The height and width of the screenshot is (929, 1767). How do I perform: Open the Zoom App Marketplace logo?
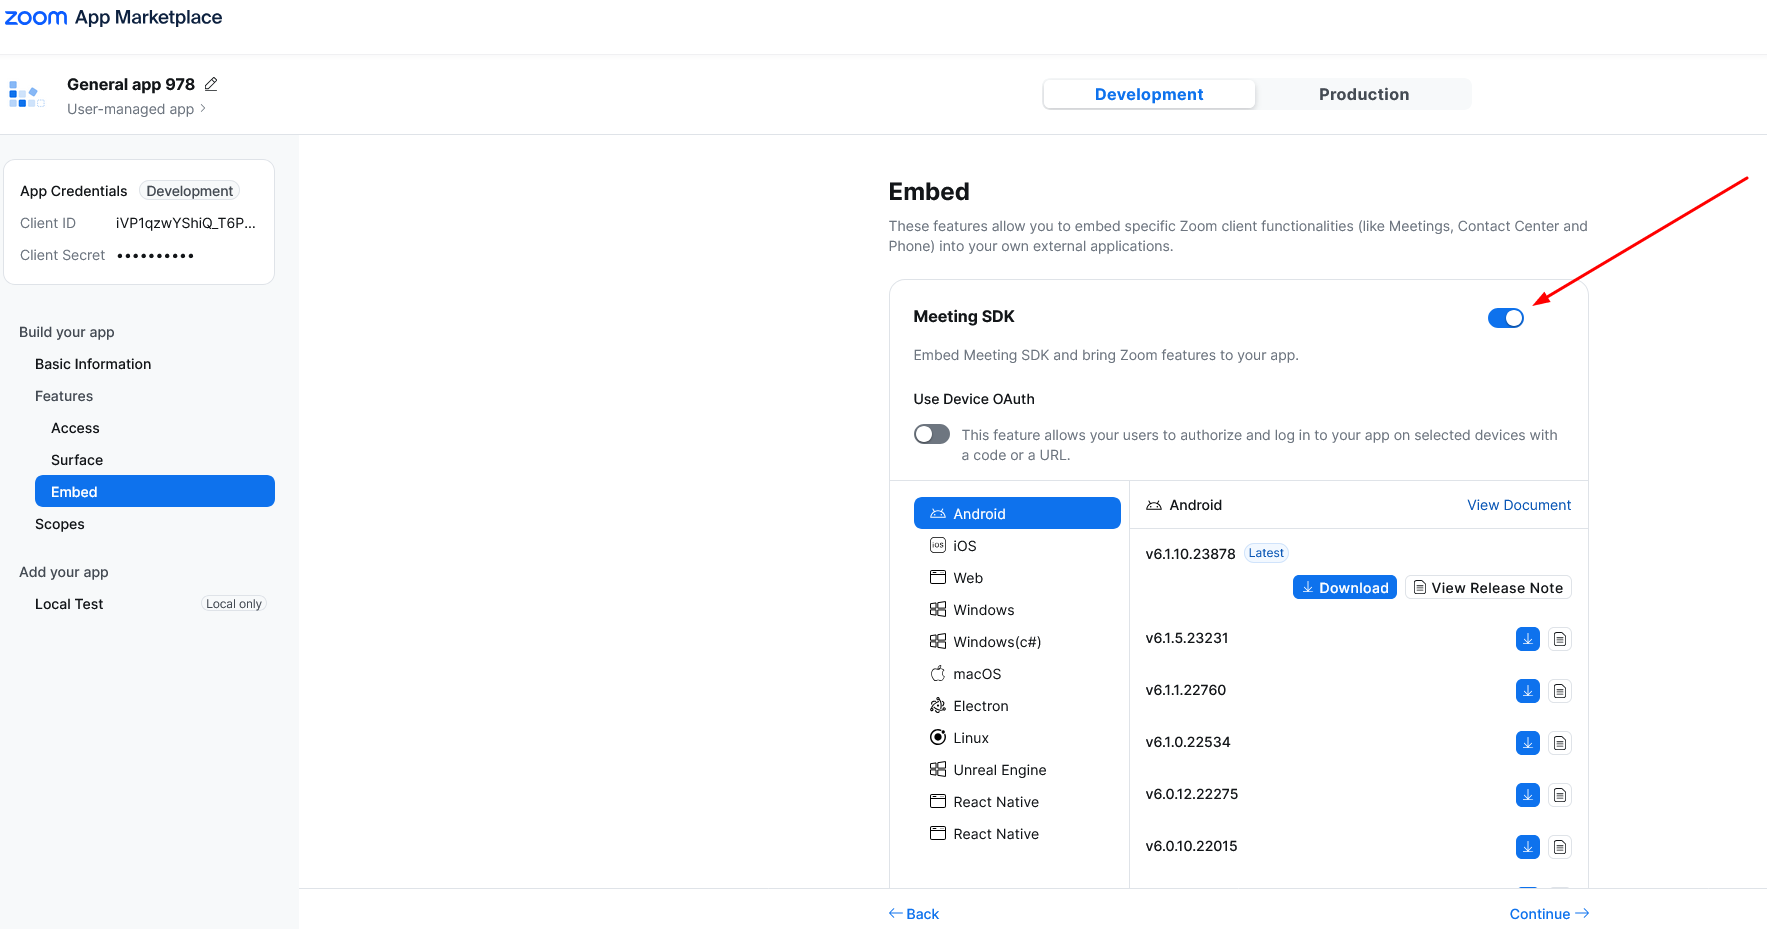click(x=113, y=17)
